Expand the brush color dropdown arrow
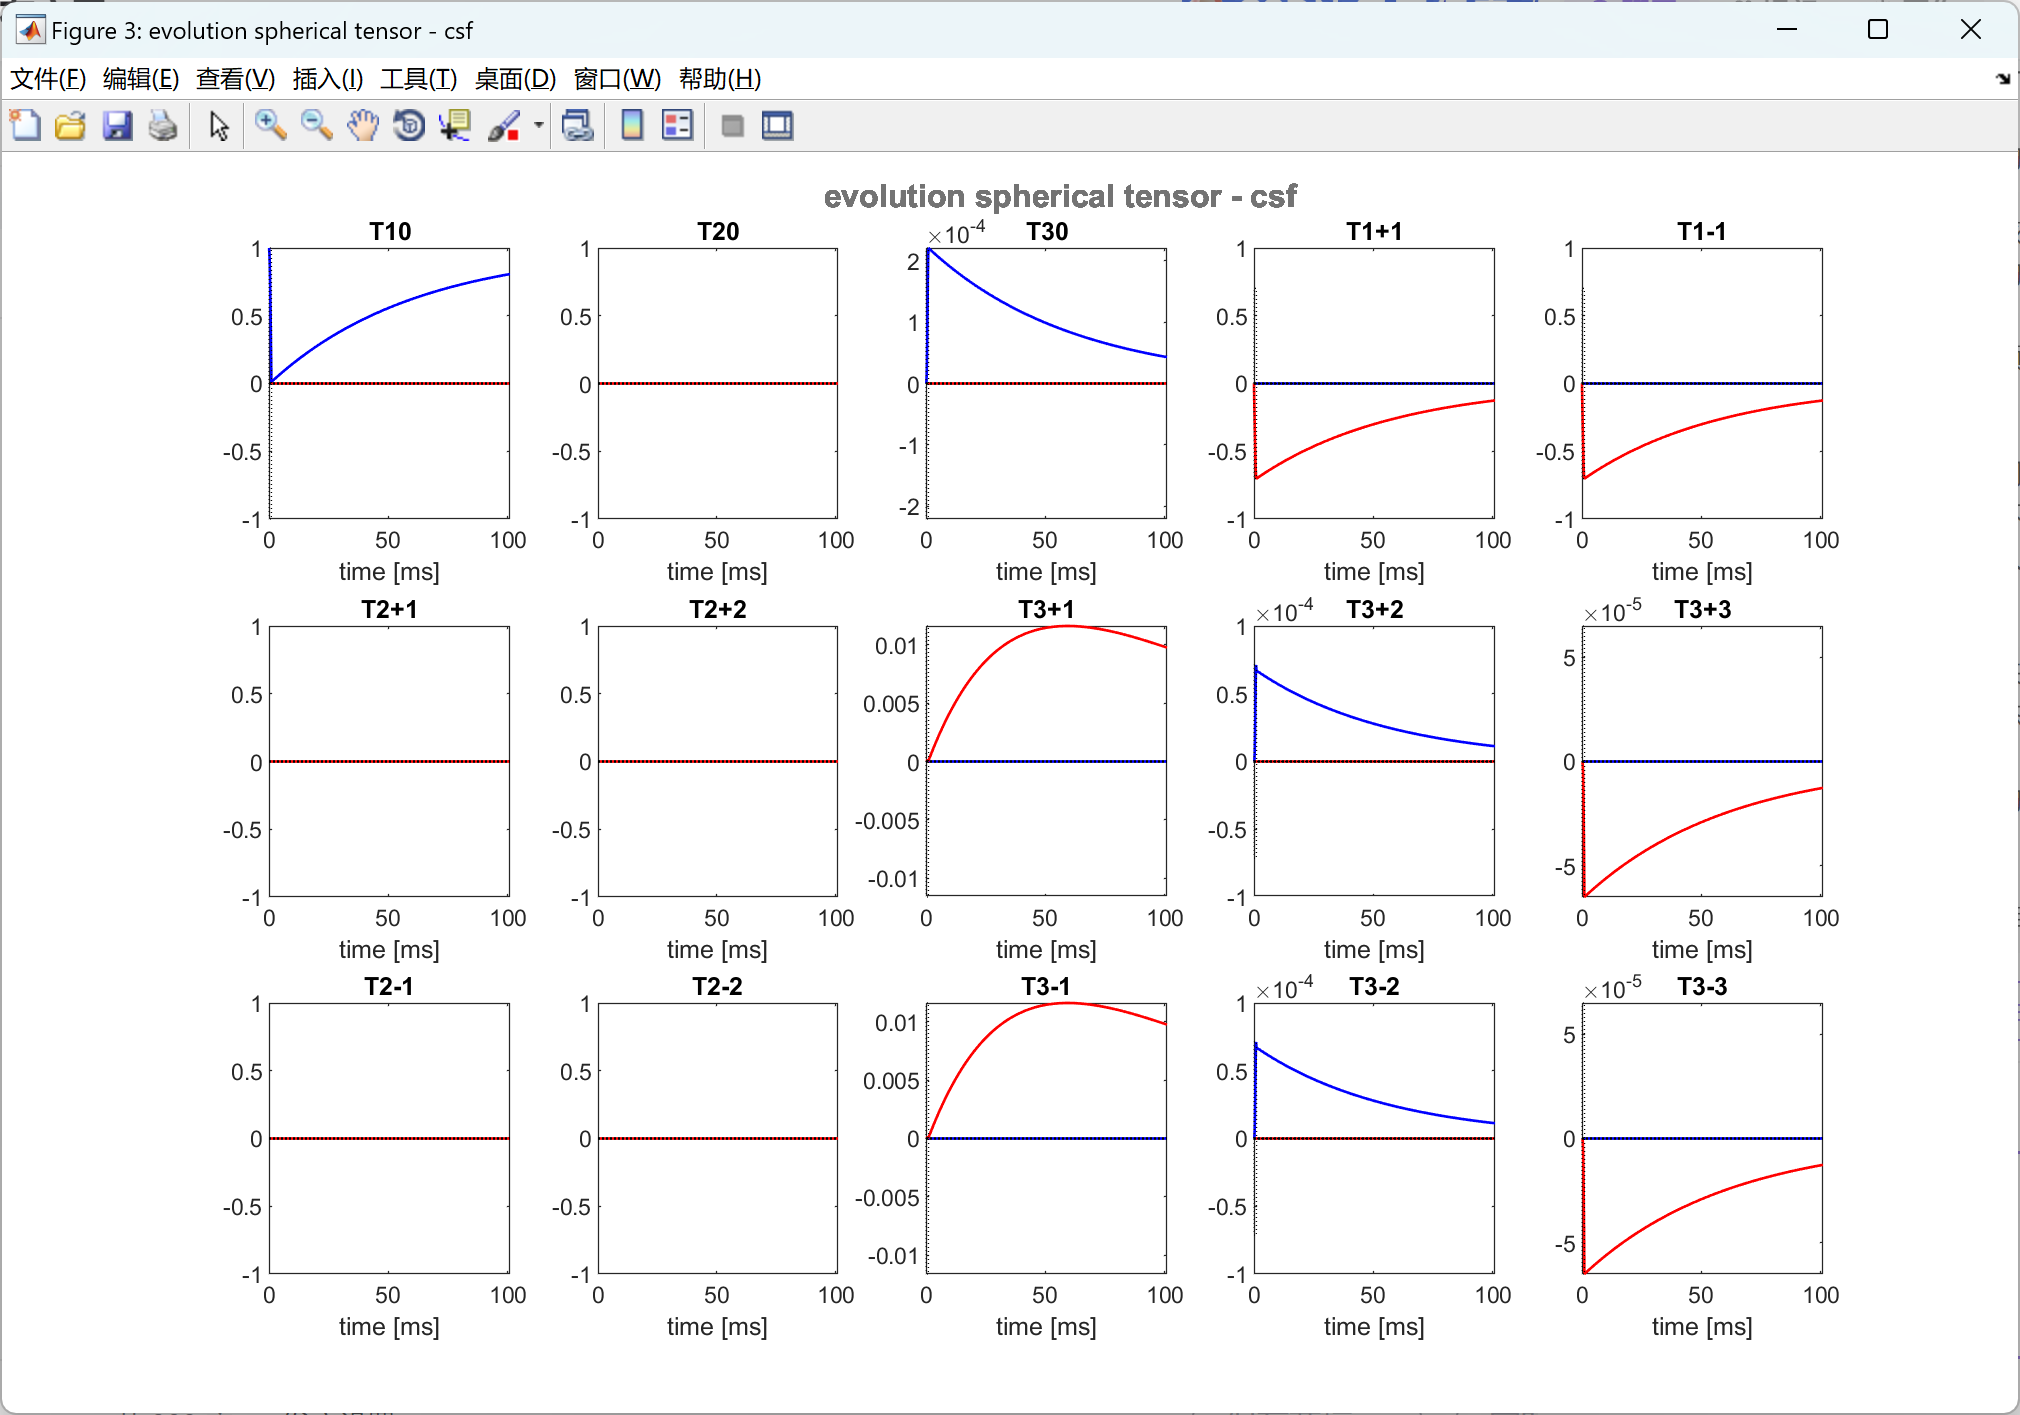 (x=538, y=126)
